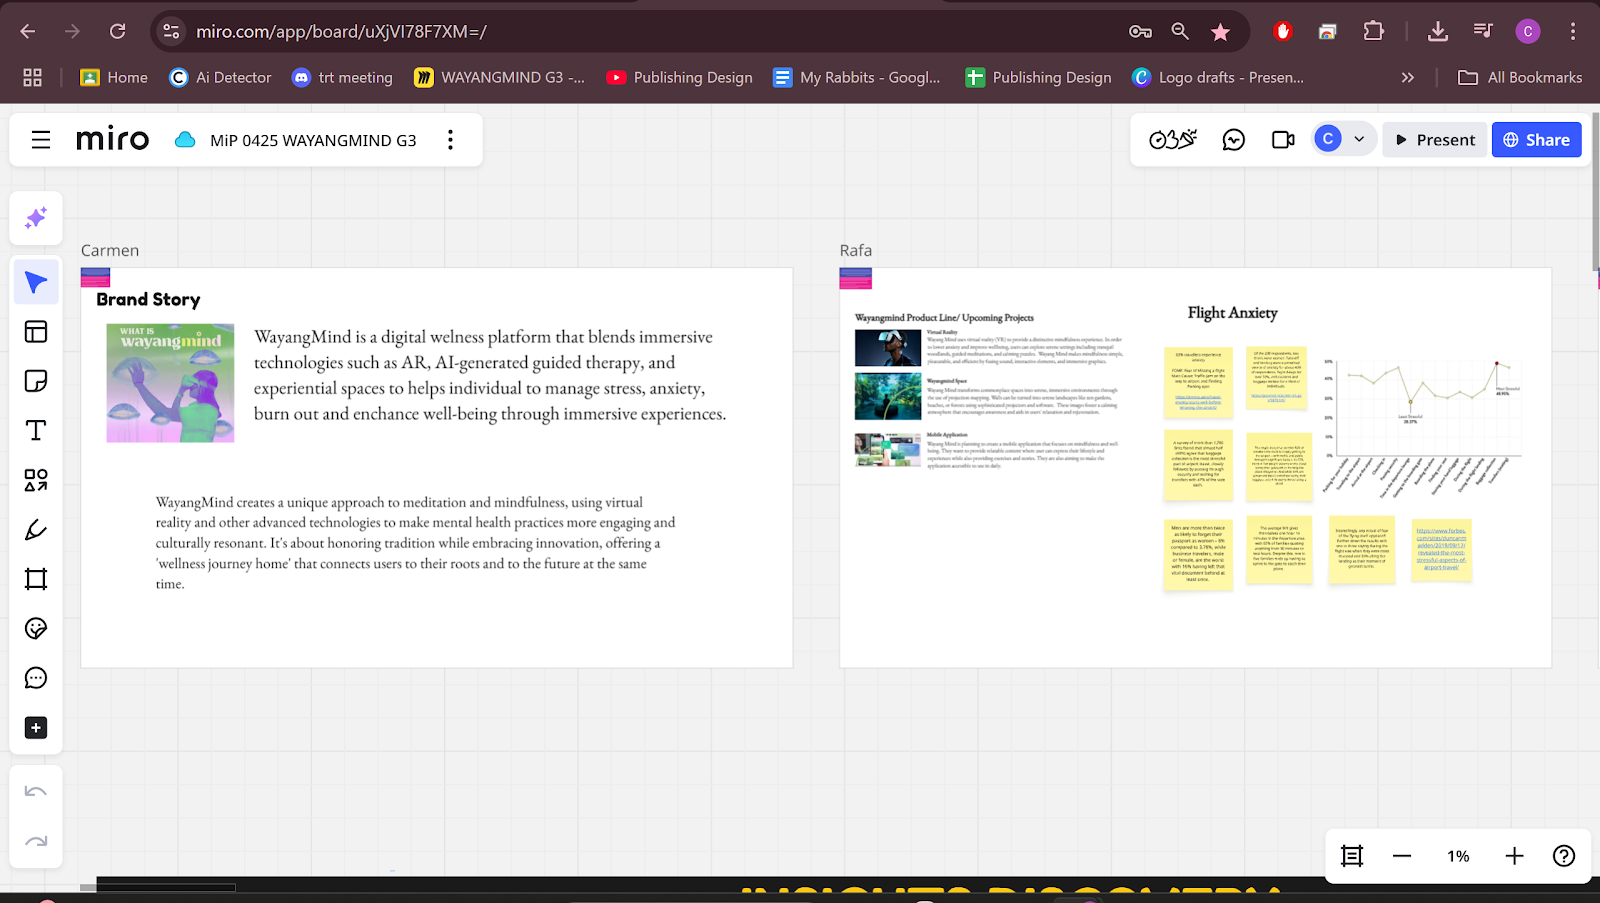Go to the Miro logo home
The width and height of the screenshot is (1600, 903).
113,139
